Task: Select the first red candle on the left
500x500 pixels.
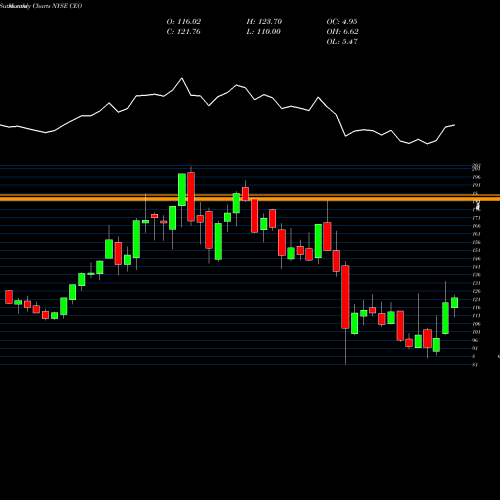Action: (9, 297)
